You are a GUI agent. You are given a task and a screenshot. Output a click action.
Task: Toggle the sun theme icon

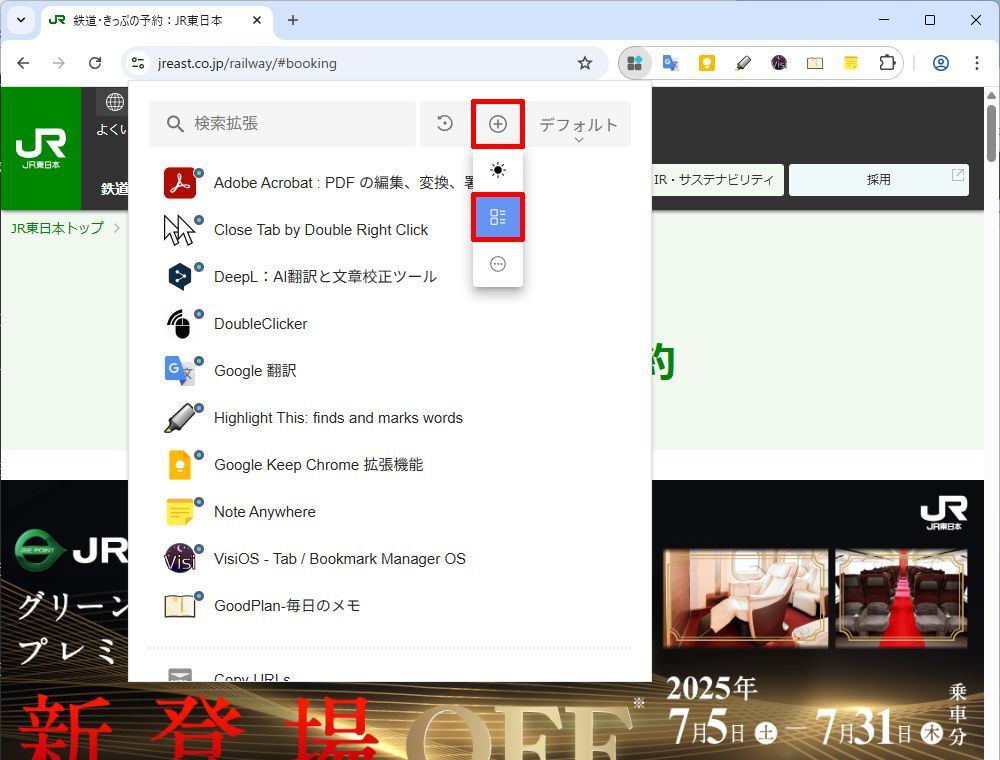tap(498, 170)
